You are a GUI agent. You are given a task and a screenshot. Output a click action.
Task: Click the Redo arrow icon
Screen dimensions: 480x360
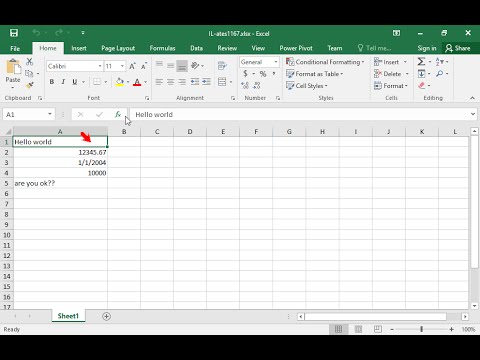coord(59,33)
